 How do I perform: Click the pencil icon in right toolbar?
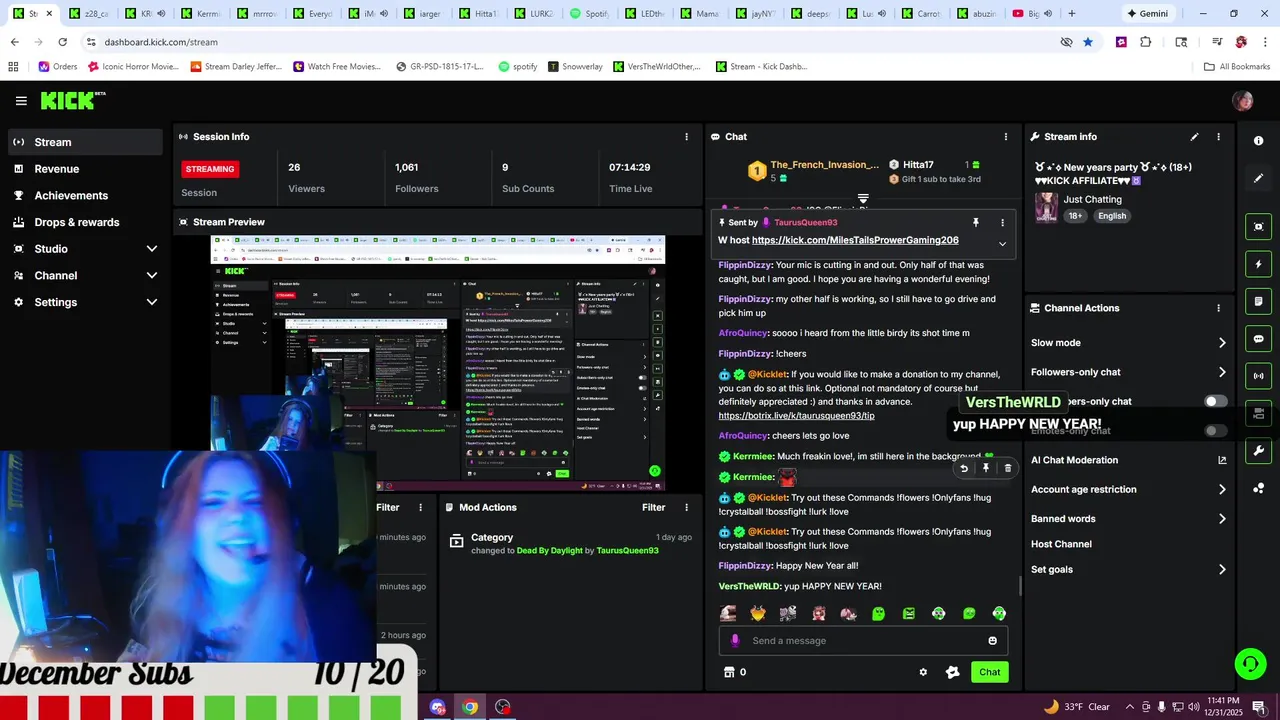1258,178
